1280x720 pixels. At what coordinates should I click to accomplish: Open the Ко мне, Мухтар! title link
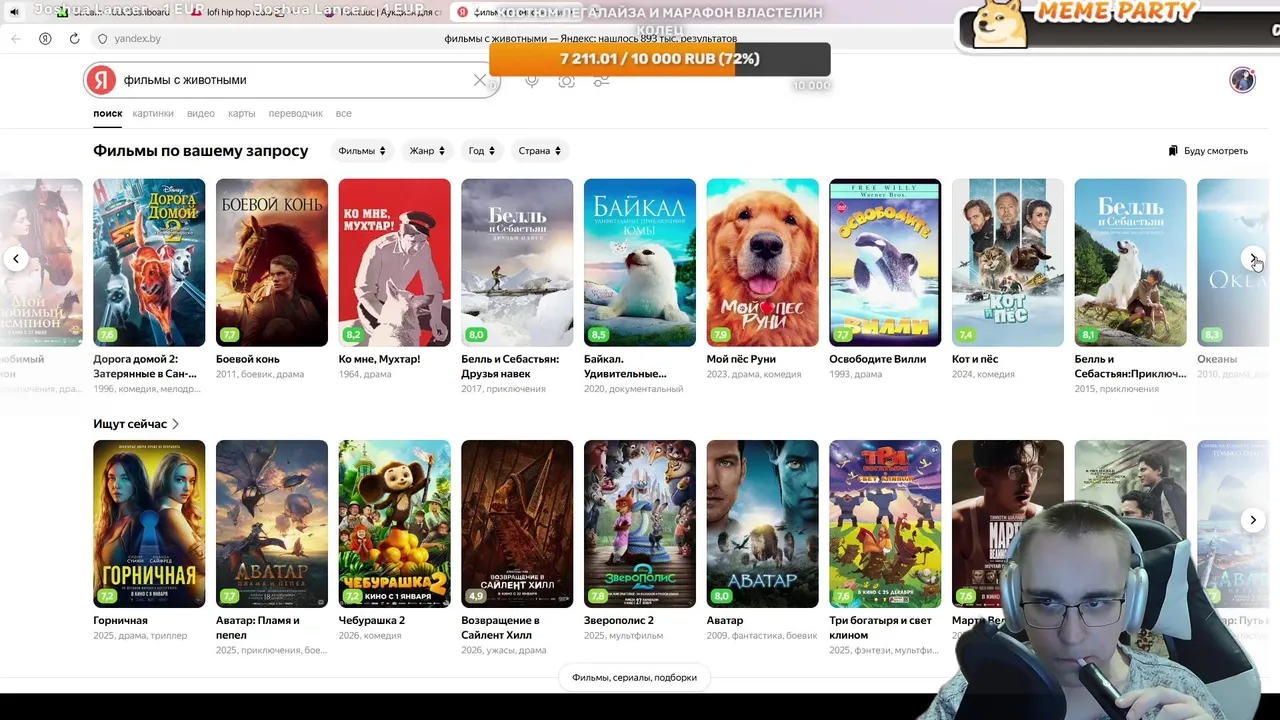(379, 359)
